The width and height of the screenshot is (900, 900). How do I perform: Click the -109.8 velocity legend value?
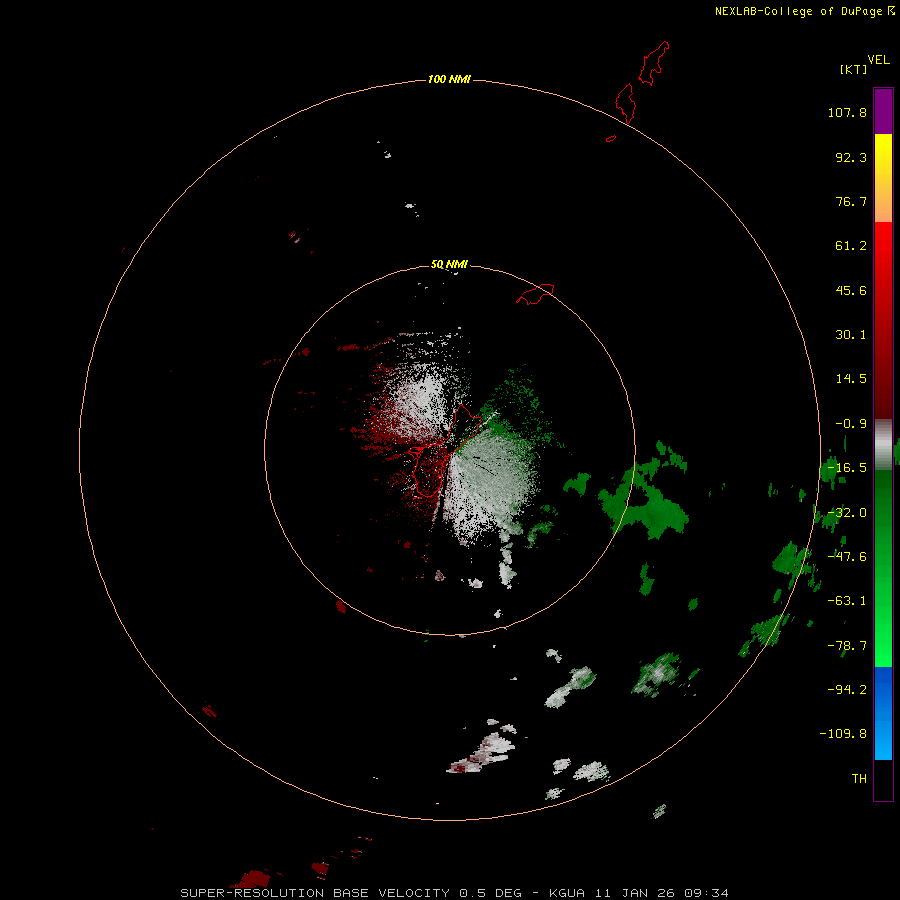coord(843,734)
